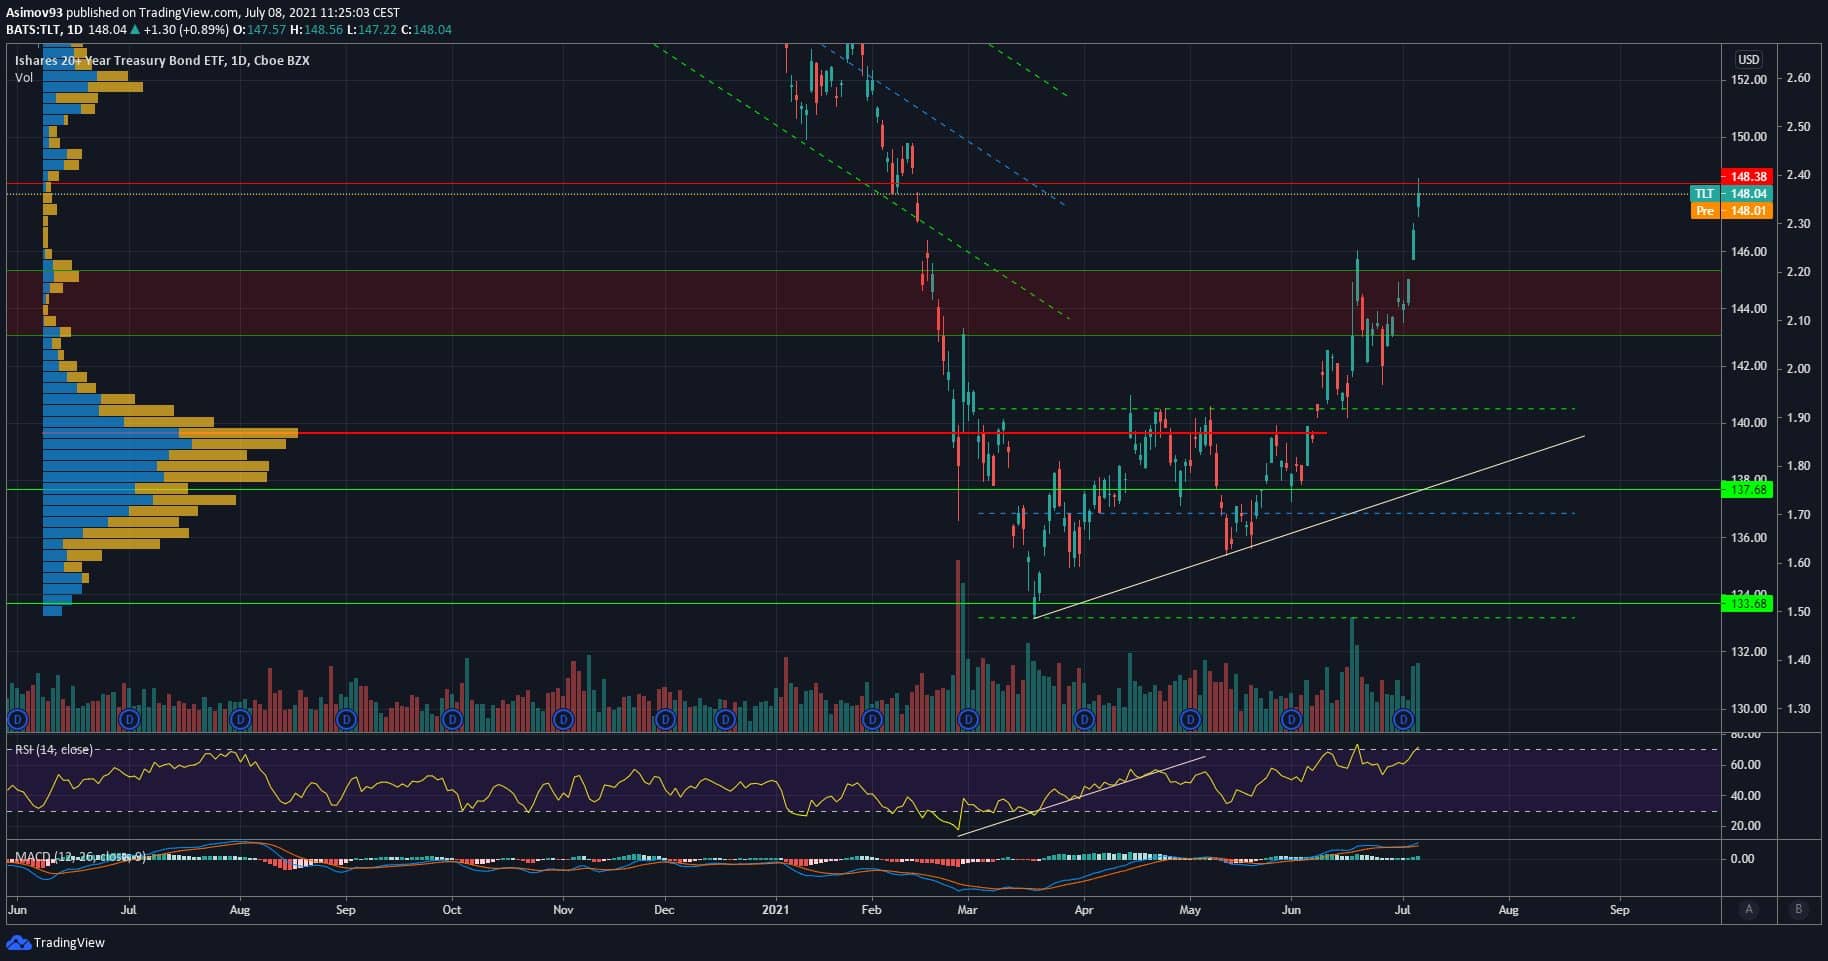Select the green 133.68 price level label
Image resolution: width=1828 pixels, height=961 pixels.
pyautogui.click(x=1749, y=604)
